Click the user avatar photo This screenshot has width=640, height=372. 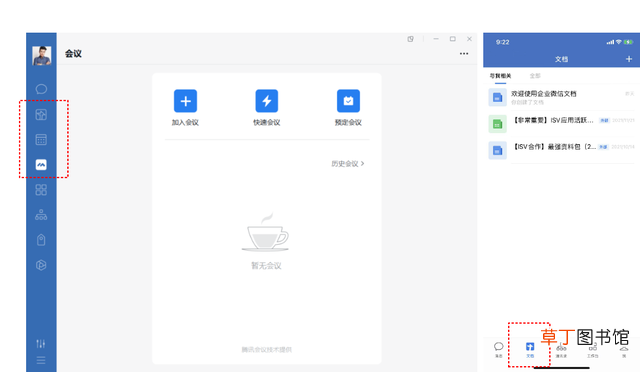point(42,56)
